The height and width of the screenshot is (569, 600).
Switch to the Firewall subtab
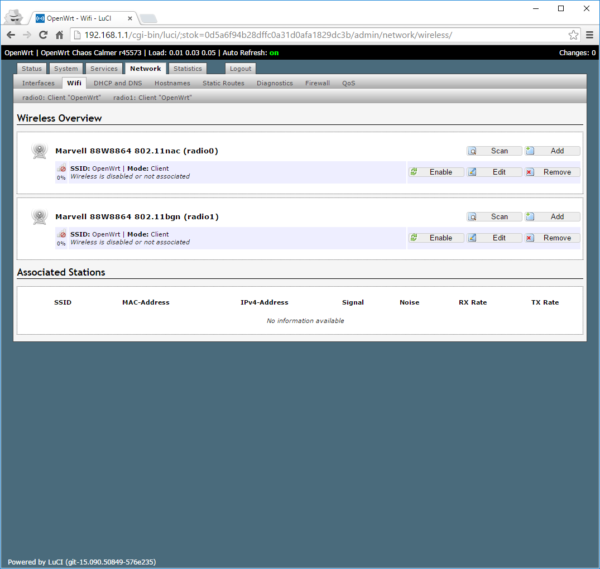pos(317,83)
